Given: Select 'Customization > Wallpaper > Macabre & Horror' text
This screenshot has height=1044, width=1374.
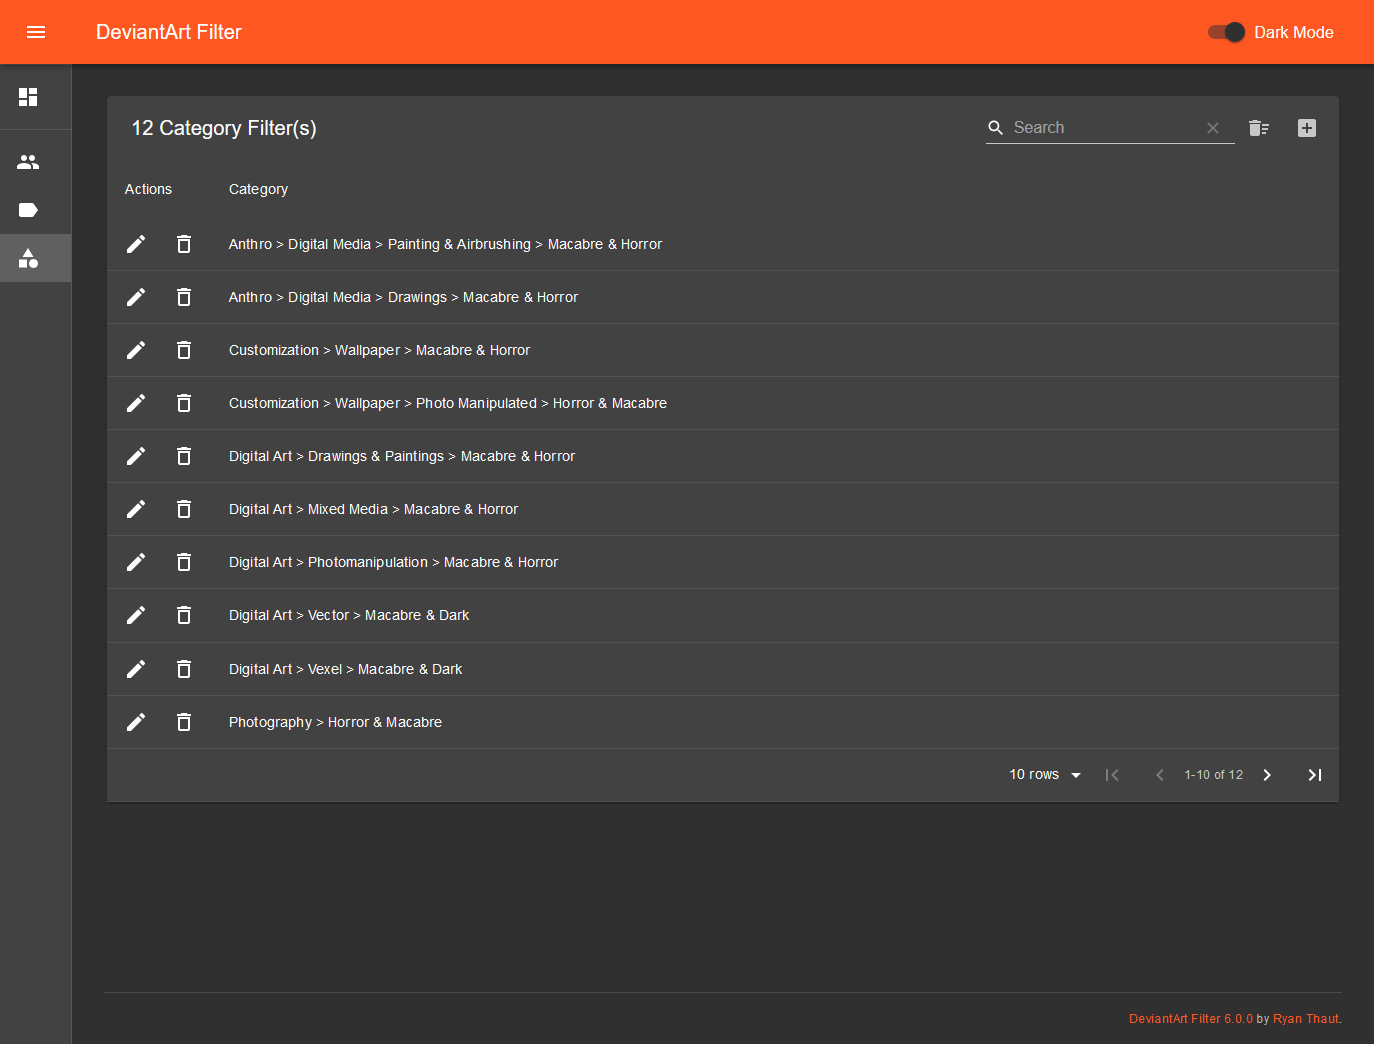Looking at the screenshot, I should [x=379, y=350].
